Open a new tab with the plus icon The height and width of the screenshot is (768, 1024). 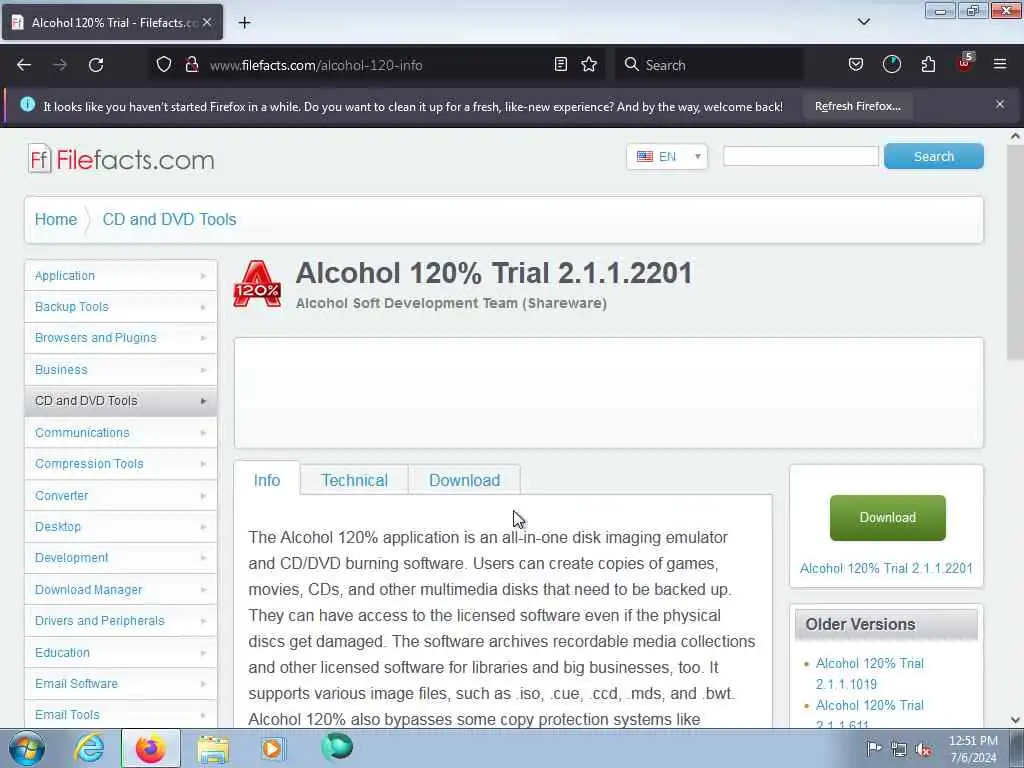[244, 23]
